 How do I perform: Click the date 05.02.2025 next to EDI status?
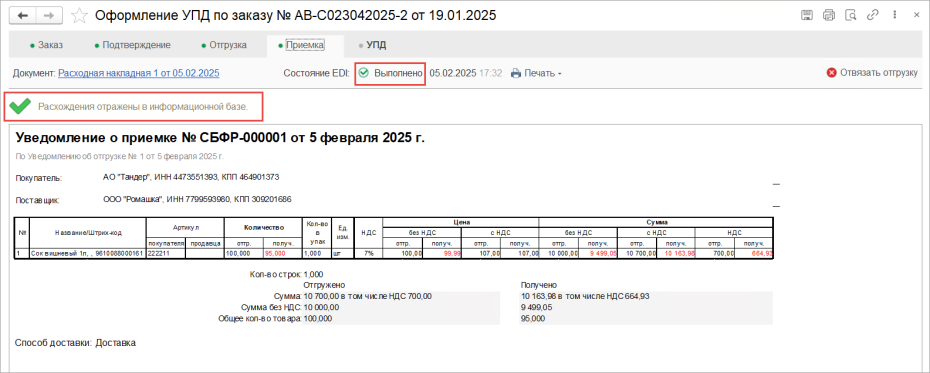[x=453, y=74]
